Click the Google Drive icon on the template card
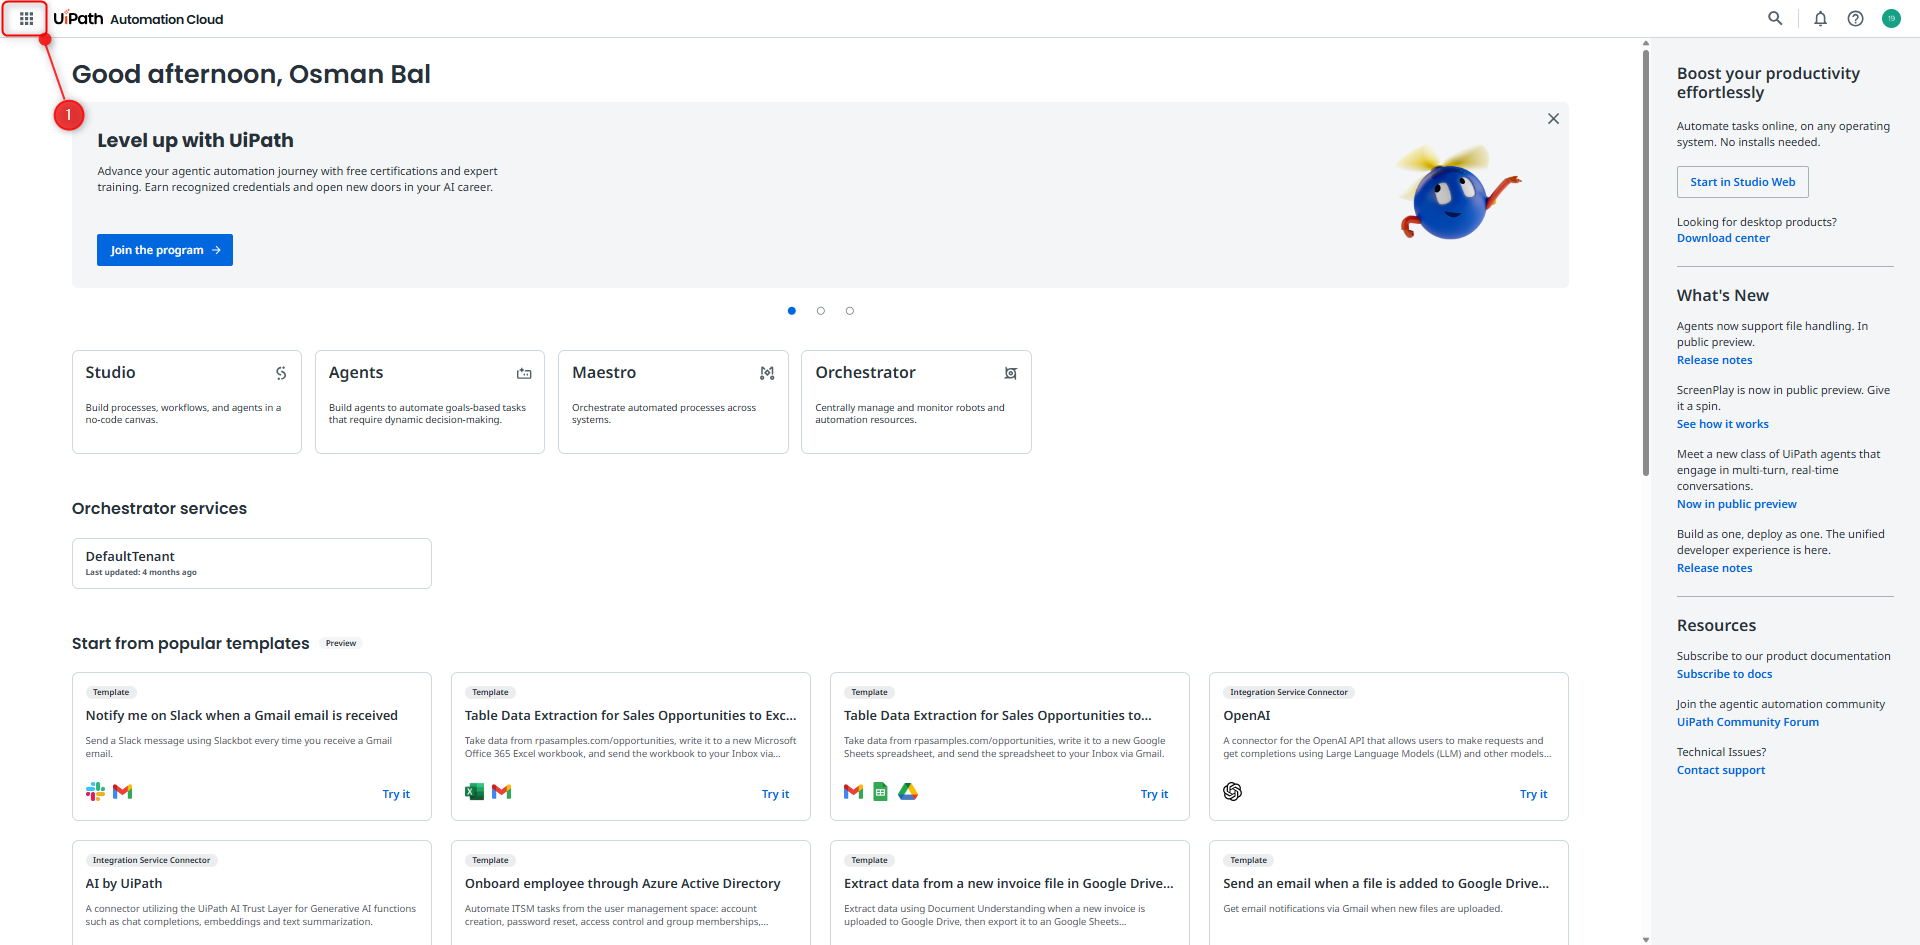Screen dimensions: 1920x945 point(908,792)
